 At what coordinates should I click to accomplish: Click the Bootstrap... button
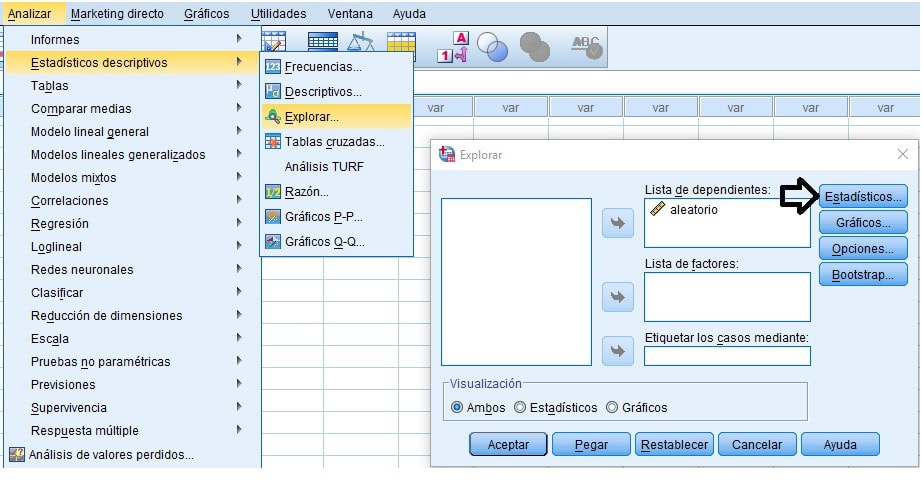coord(863,275)
